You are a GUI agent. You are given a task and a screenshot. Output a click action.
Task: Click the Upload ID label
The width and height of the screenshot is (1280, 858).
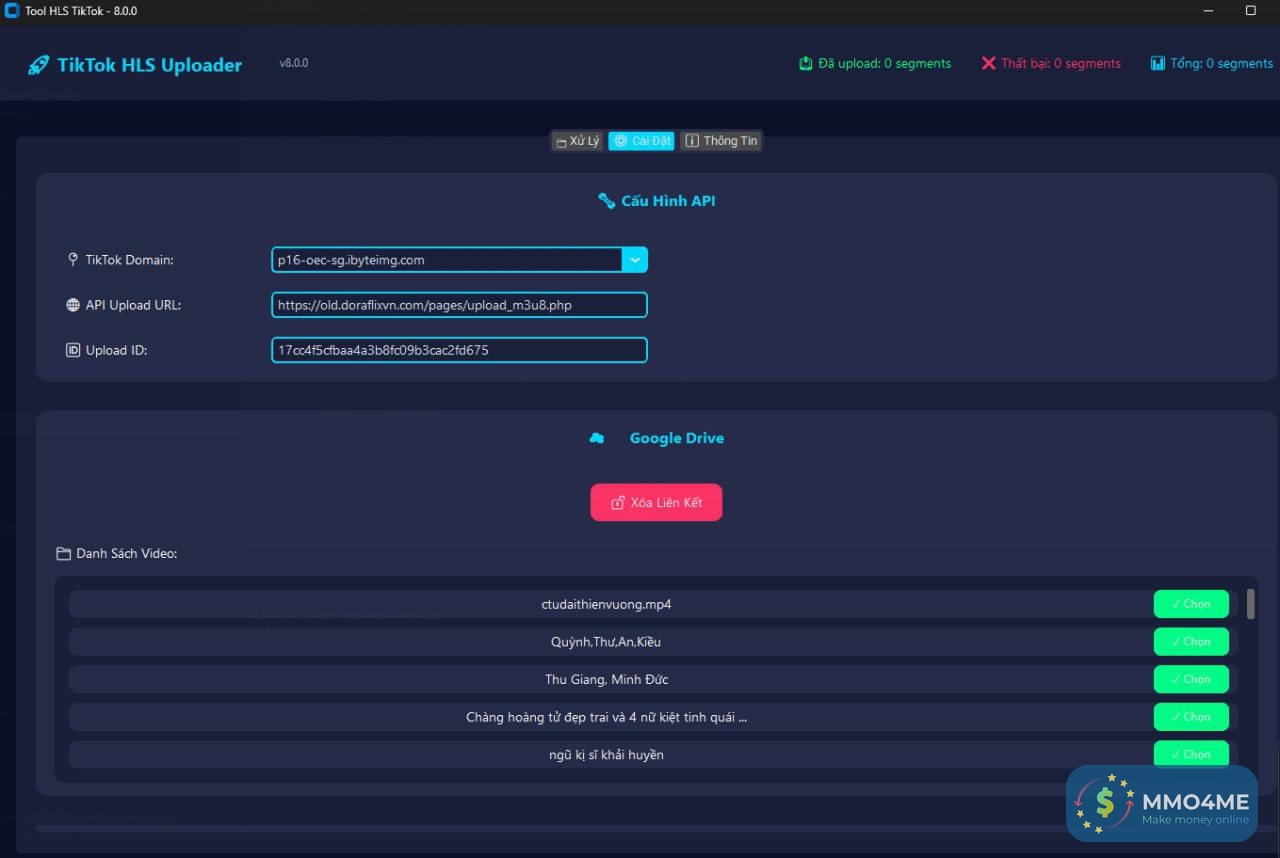116,350
